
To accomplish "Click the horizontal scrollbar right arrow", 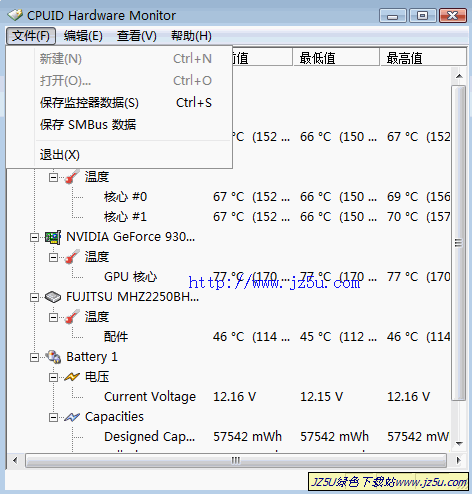I will [x=458, y=461].
